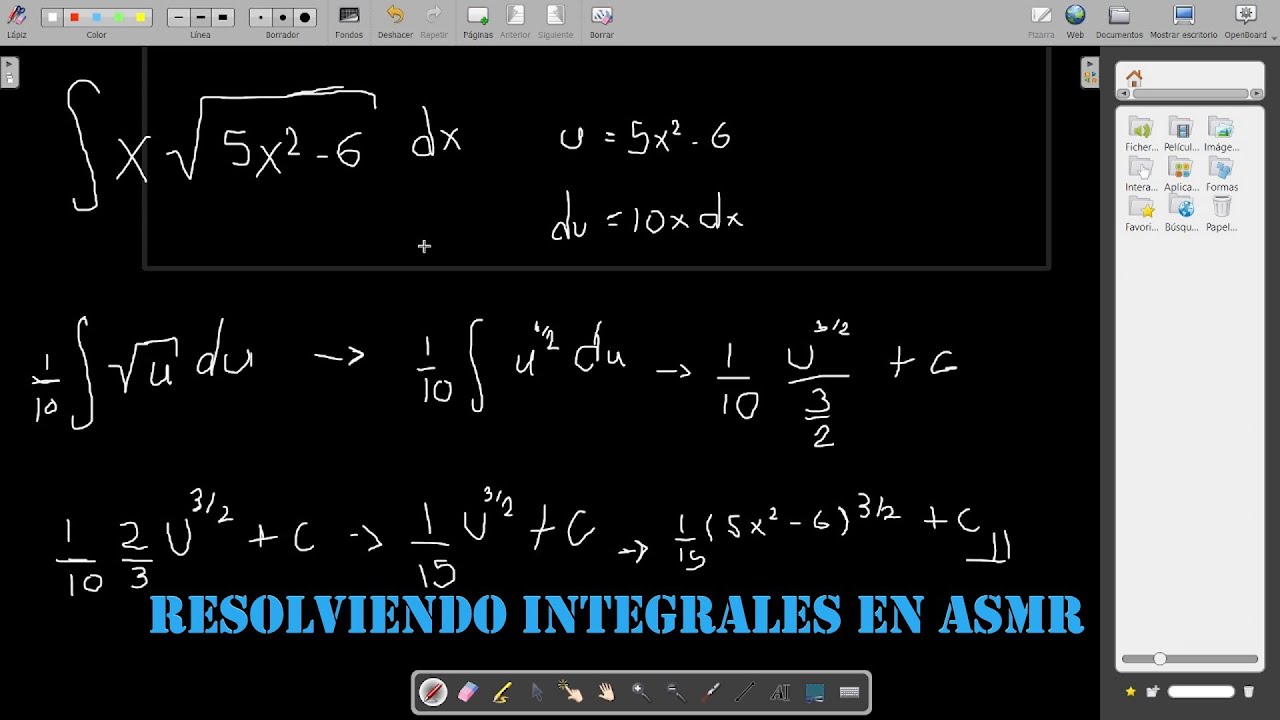
Task: Select the capture part of screen tool
Action: 815,692
